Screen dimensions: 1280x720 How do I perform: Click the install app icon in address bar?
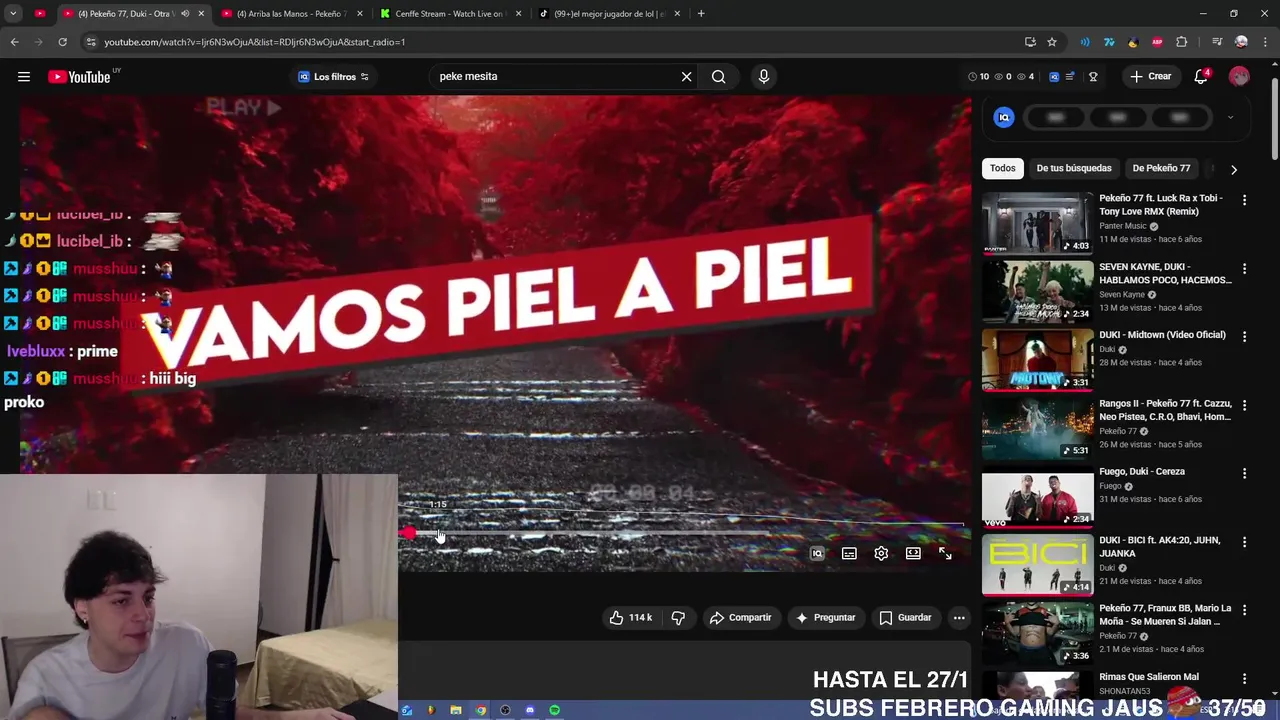pyautogui.click(x=1030, y=42)
